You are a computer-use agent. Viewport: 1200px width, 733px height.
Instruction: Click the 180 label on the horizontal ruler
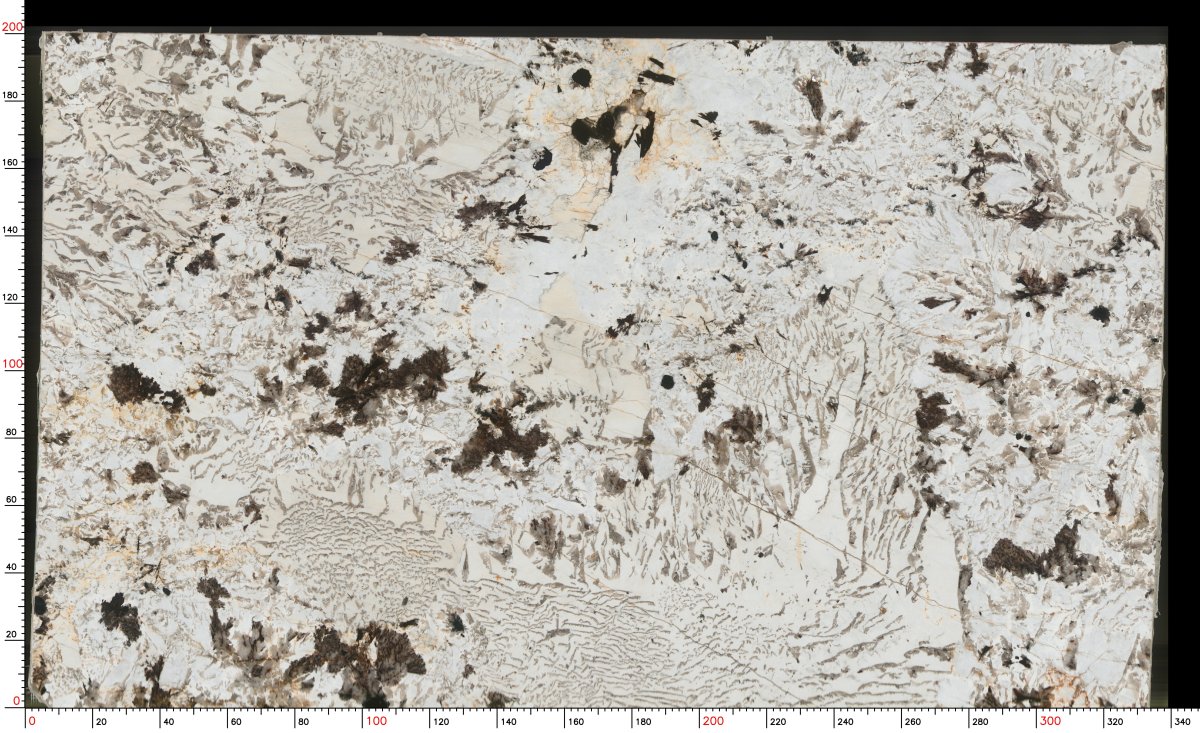coord(642,721)
